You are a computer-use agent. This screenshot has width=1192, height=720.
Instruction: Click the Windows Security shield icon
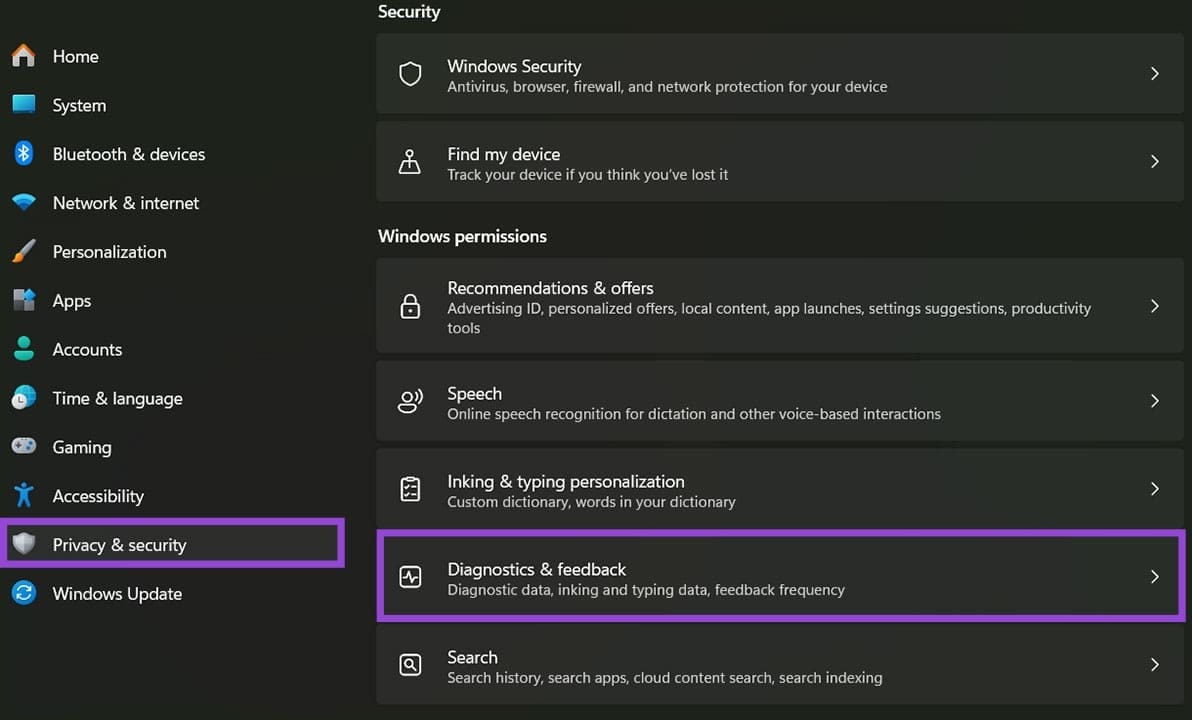click(x=410, y=75)
